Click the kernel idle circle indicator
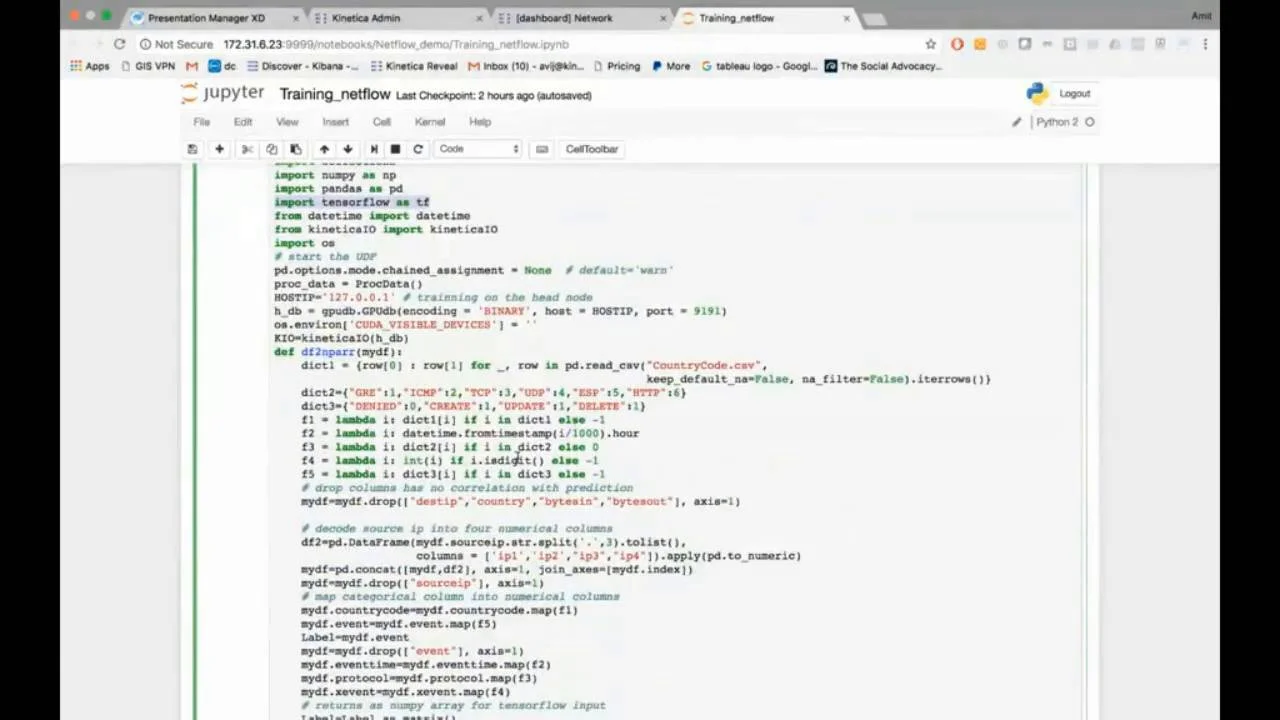The image size is (1280, 720). [1089, 122]
